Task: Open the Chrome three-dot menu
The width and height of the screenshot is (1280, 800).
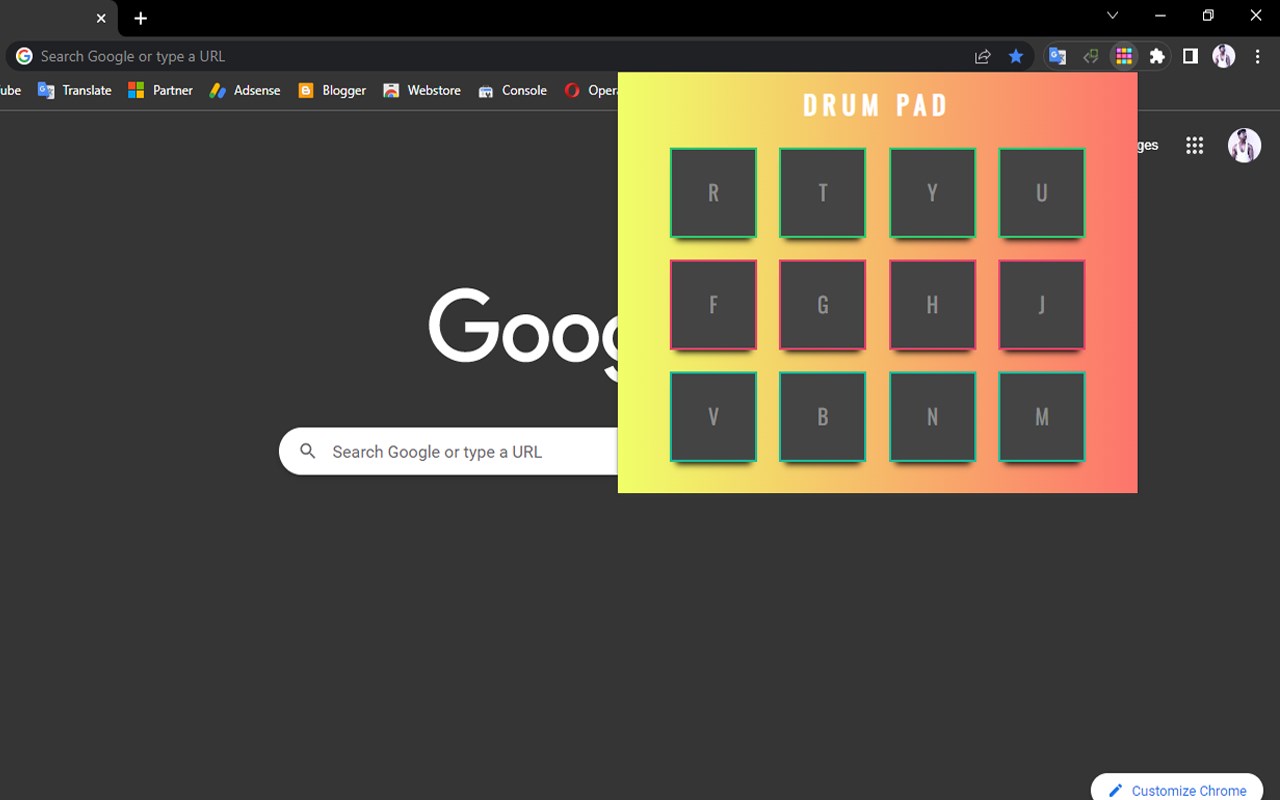Action: (1257, 56)
